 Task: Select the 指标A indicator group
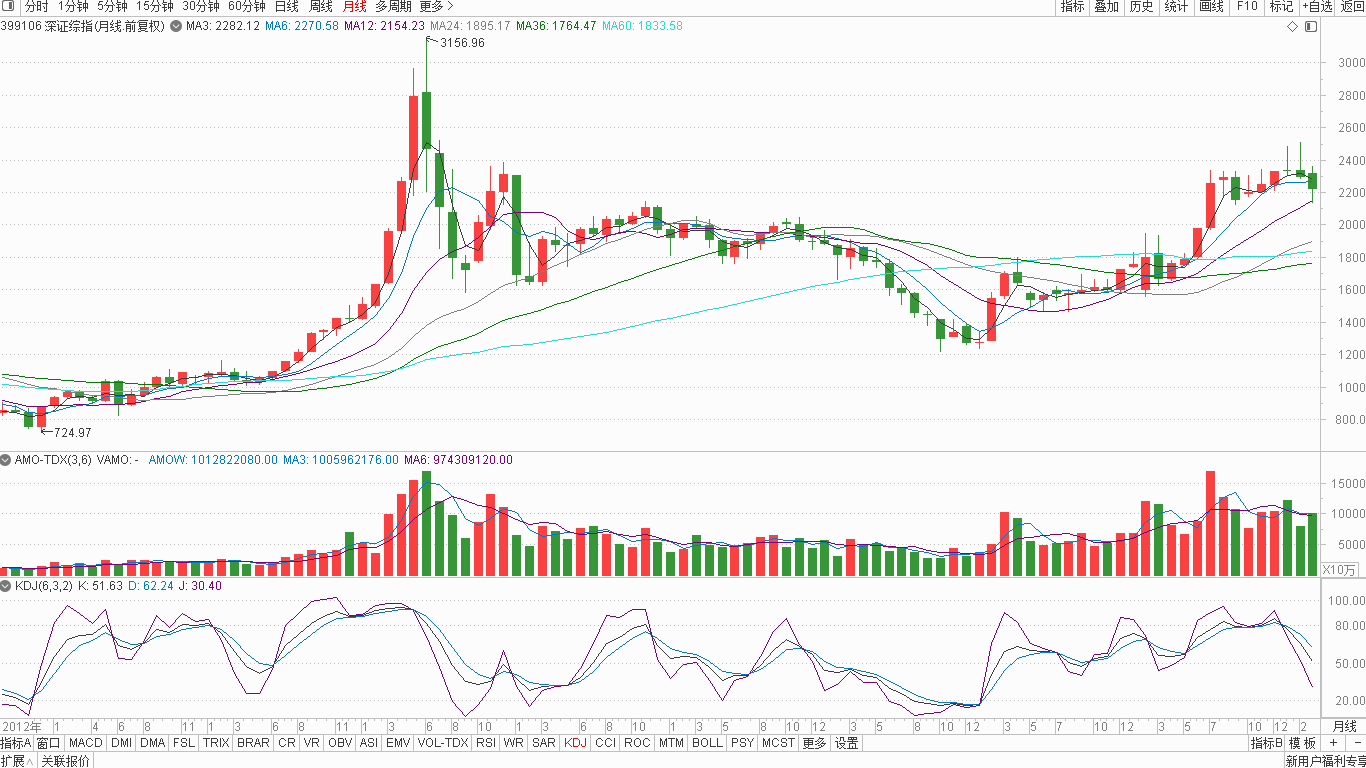(16, 743)
